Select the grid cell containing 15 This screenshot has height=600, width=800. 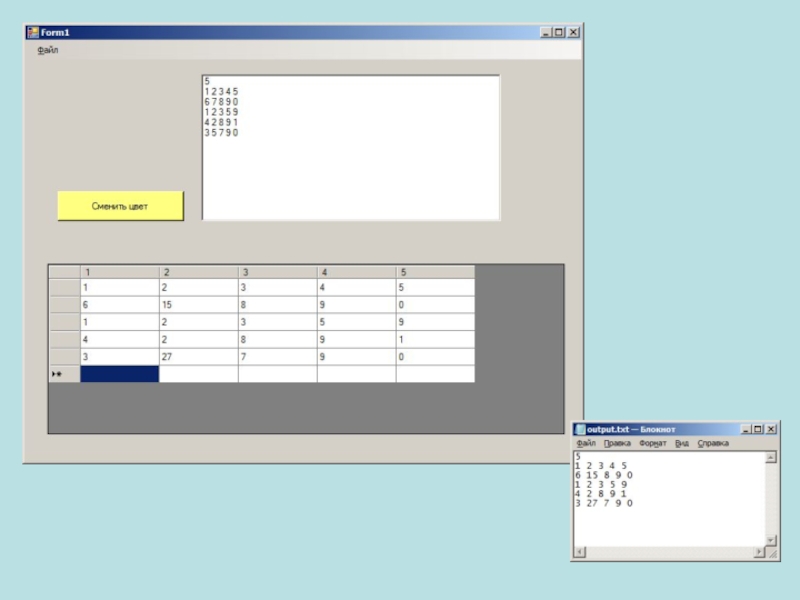click(x=198, y=305)
